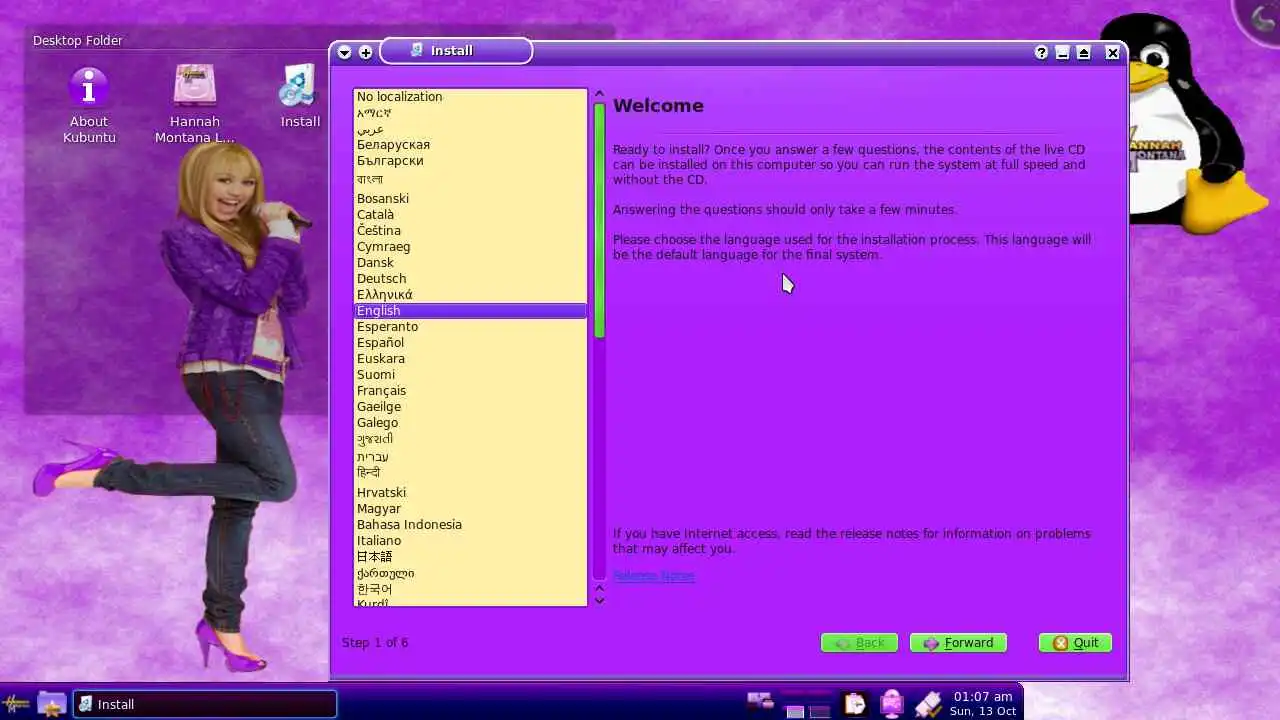Select 'Dansk' in the language list
Image resolution: width=1280 pixels, height=720 pixels.
pos(470,263)
